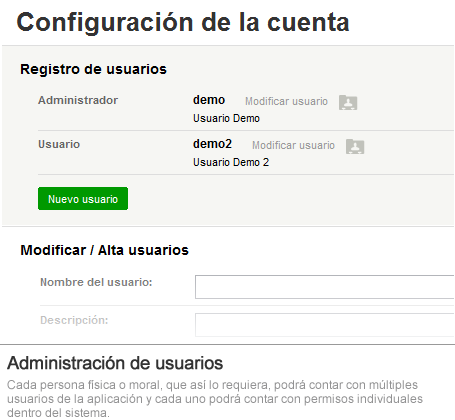Viewport: 455px width, 420px height.
Task: Click the user icon beside demo's Modificar usuario
Action: tap(348, 102)
